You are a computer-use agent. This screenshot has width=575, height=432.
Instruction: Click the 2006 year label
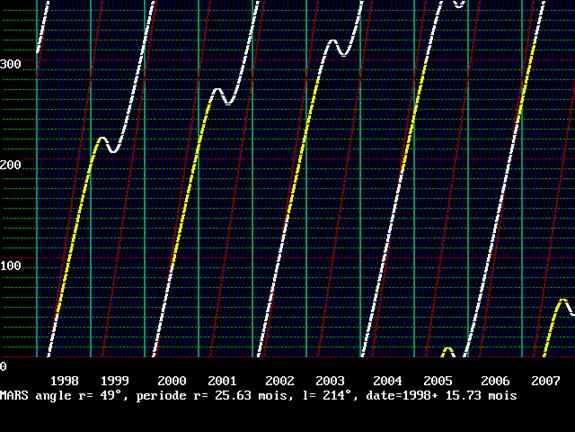pyautogui.click(x=495, y=381)
